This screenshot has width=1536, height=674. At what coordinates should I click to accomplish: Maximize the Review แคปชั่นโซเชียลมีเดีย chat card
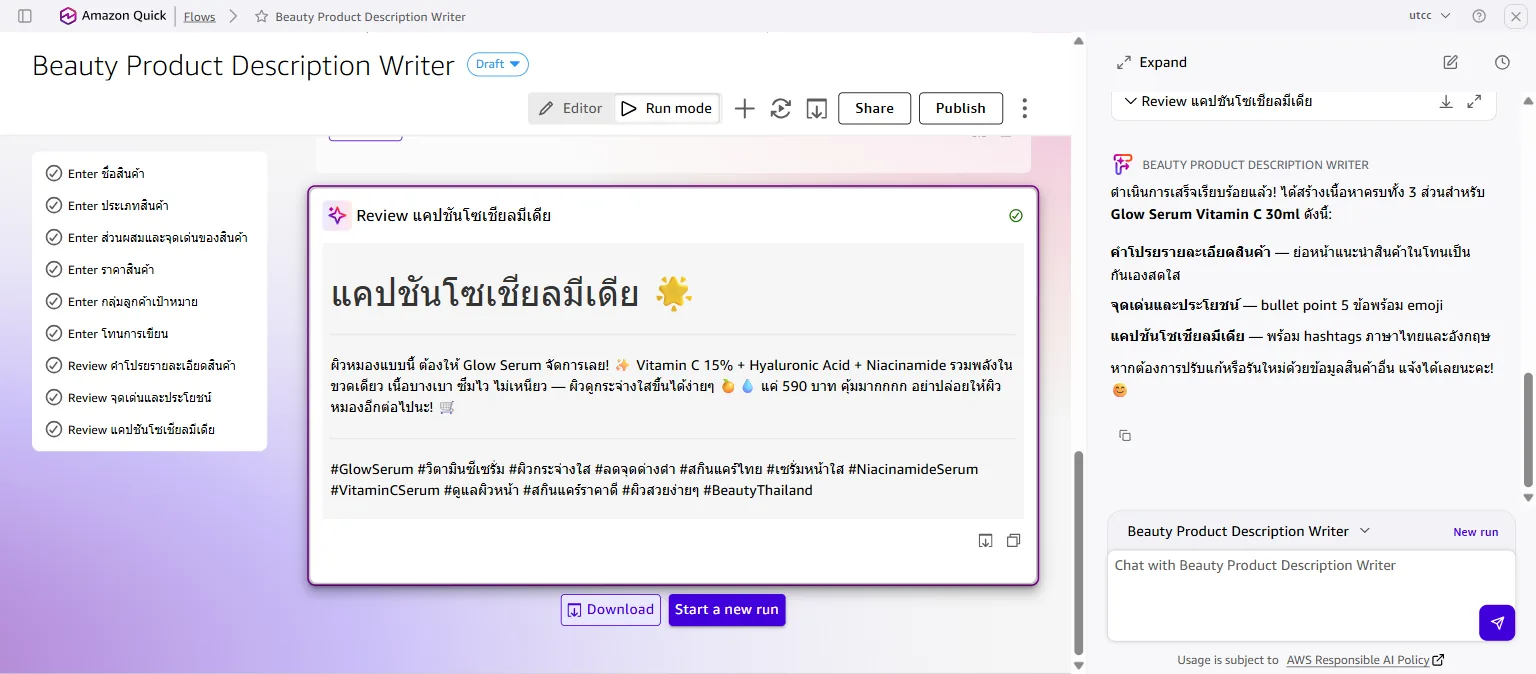coord(1474,101)
